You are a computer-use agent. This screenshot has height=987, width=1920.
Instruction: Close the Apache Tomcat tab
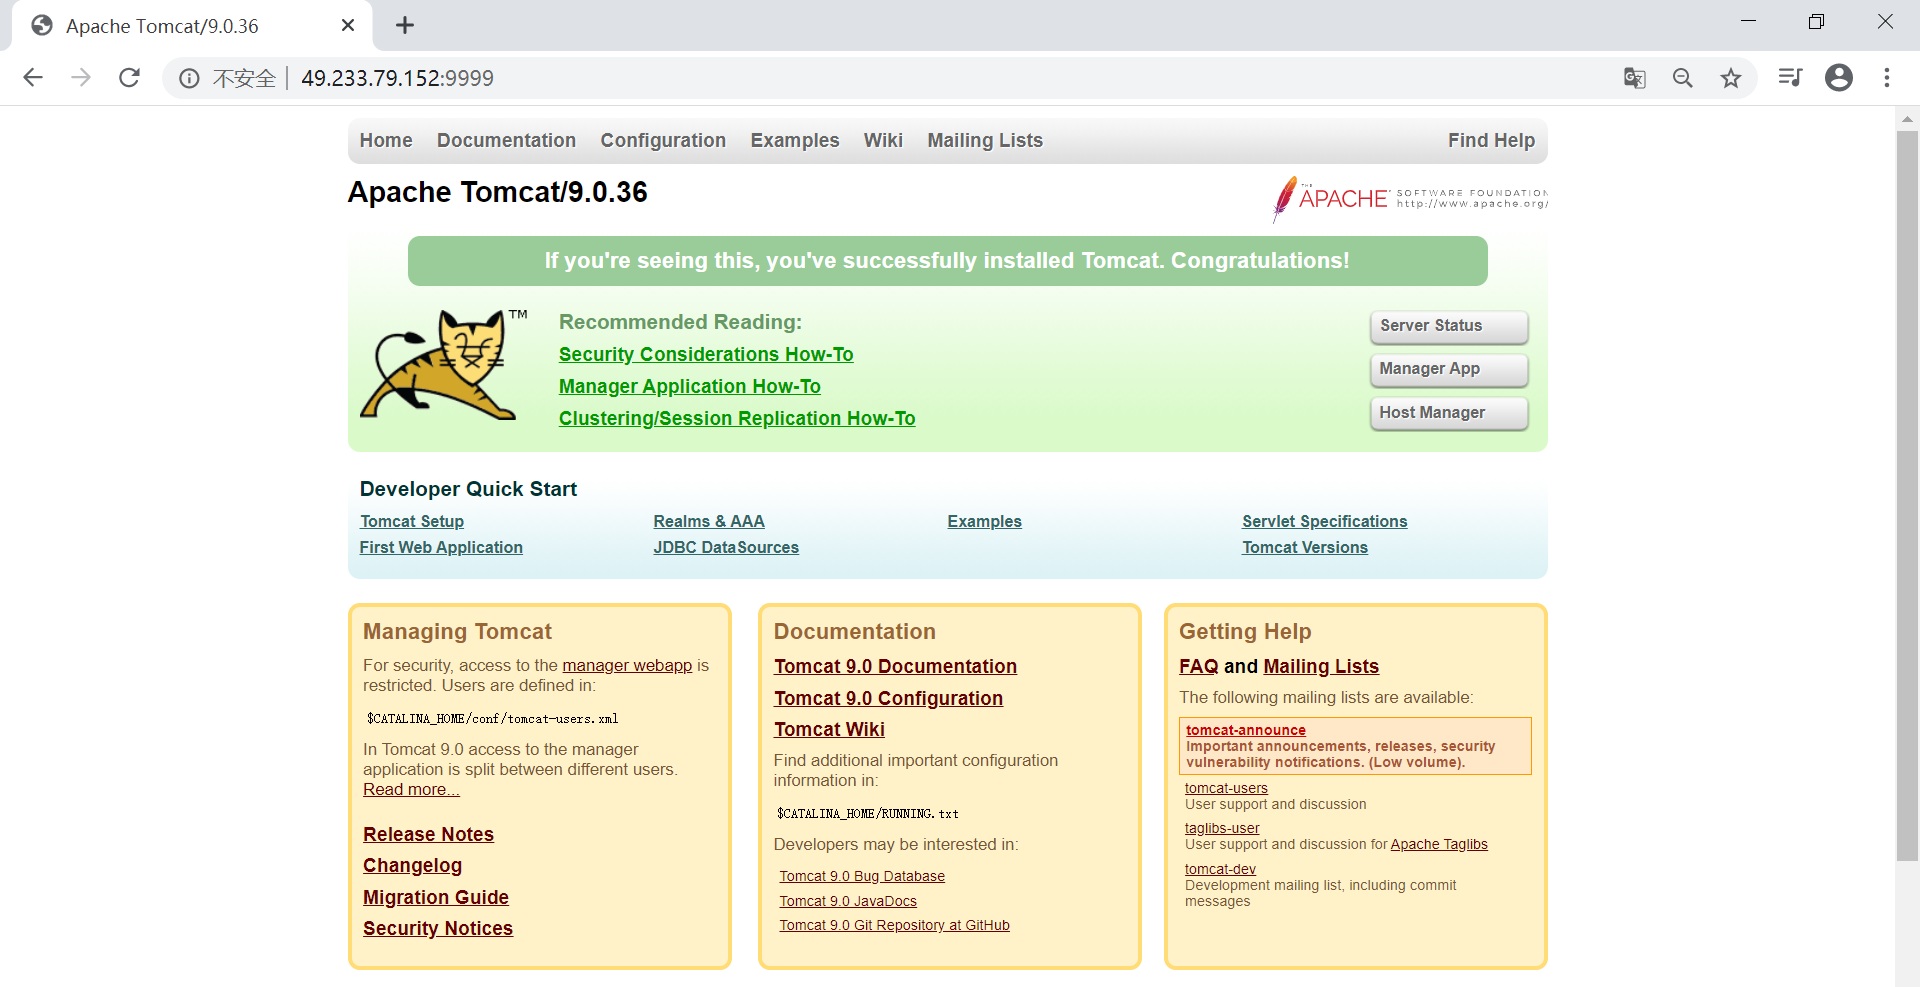click(x=348, y=26)
